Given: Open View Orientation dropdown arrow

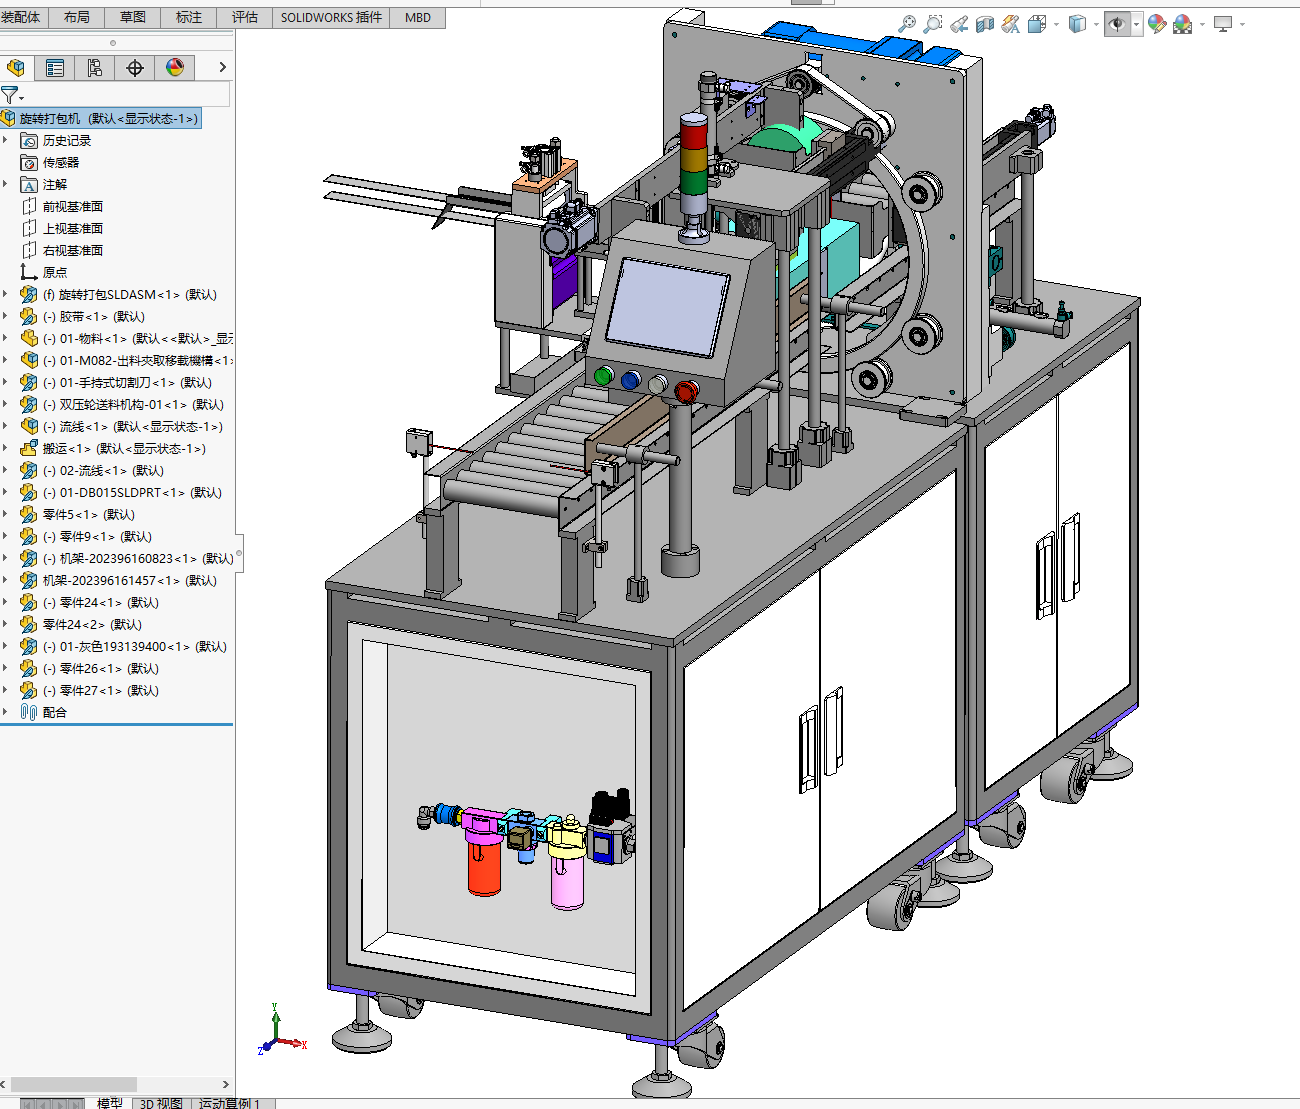Looking at the screenshot, I should [1056, 24].
